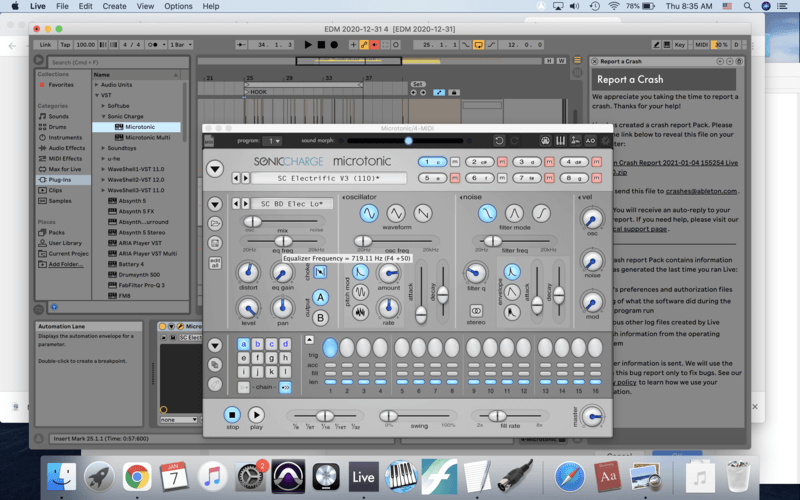Image resolution: width=800 pixels, height=500 pixels.
Task: Toggle the mute button for drum channel 2
Action: 502,162
